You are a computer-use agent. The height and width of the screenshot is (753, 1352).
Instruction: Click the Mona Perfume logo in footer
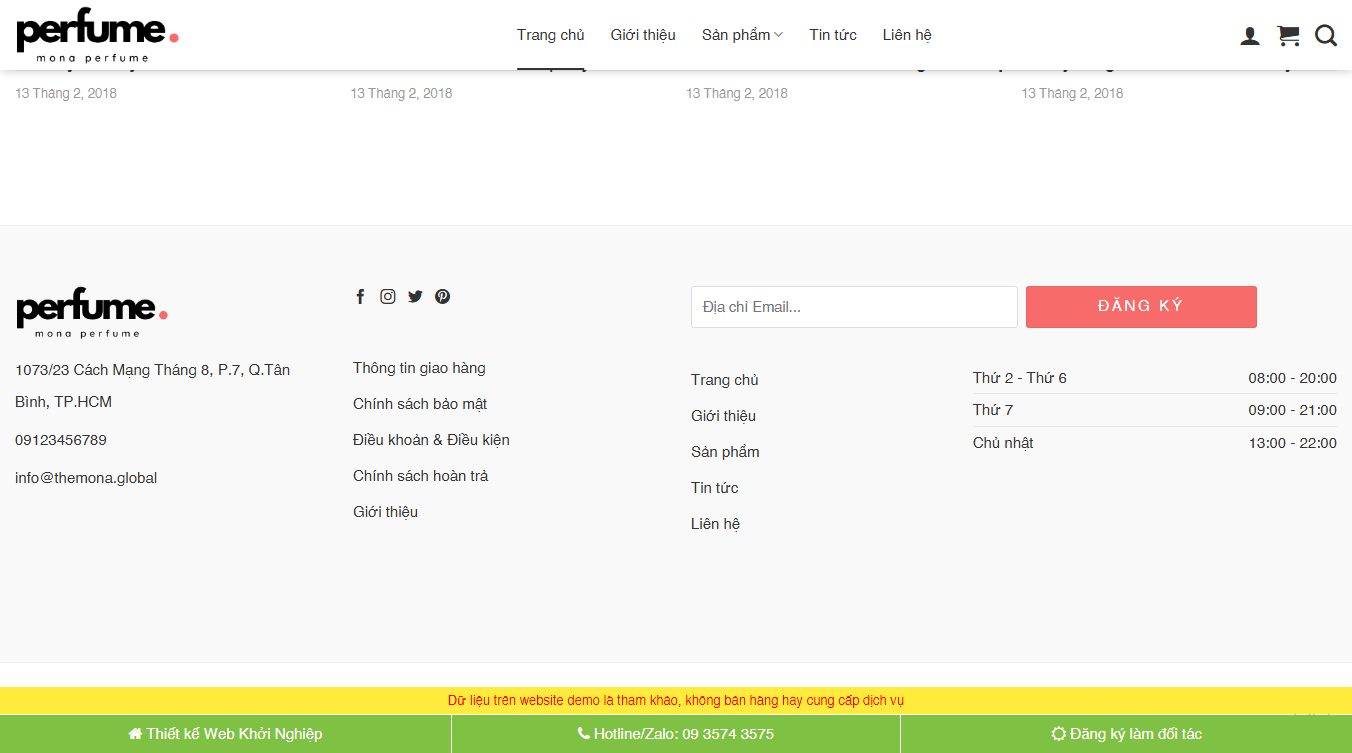pos(91,313)
